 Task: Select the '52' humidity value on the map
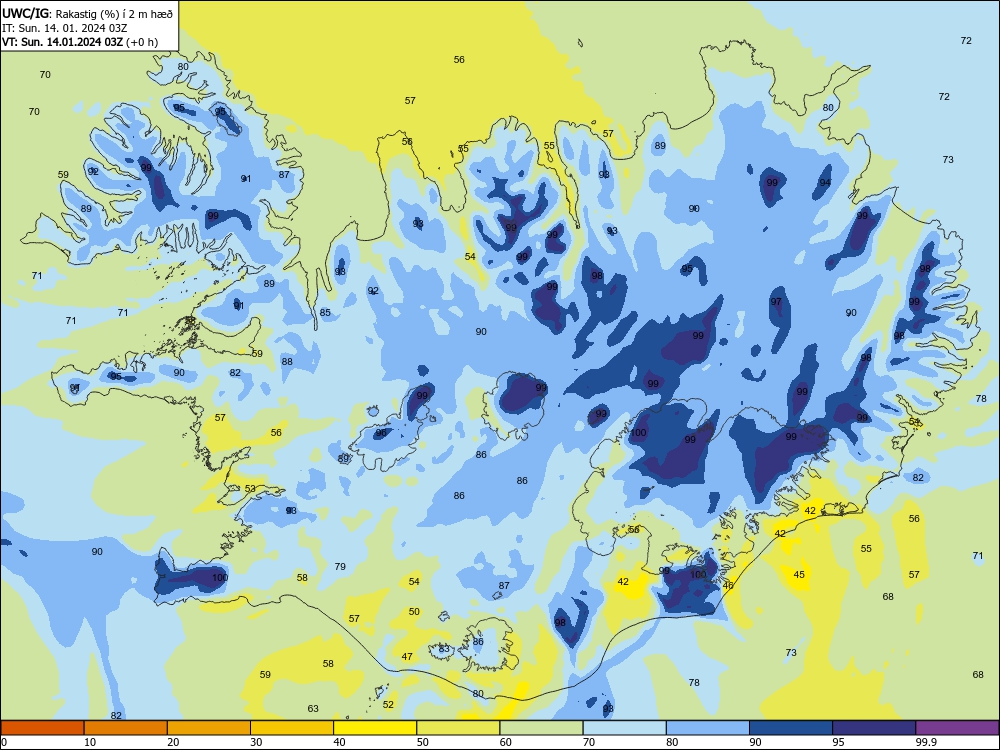pyautogui.click(x=388, y=705)
